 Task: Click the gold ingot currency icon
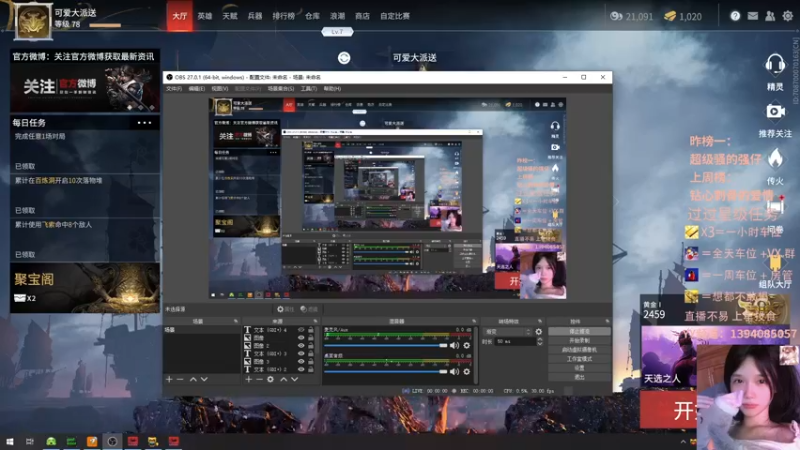pyautogui.click(x=670, y=16)
